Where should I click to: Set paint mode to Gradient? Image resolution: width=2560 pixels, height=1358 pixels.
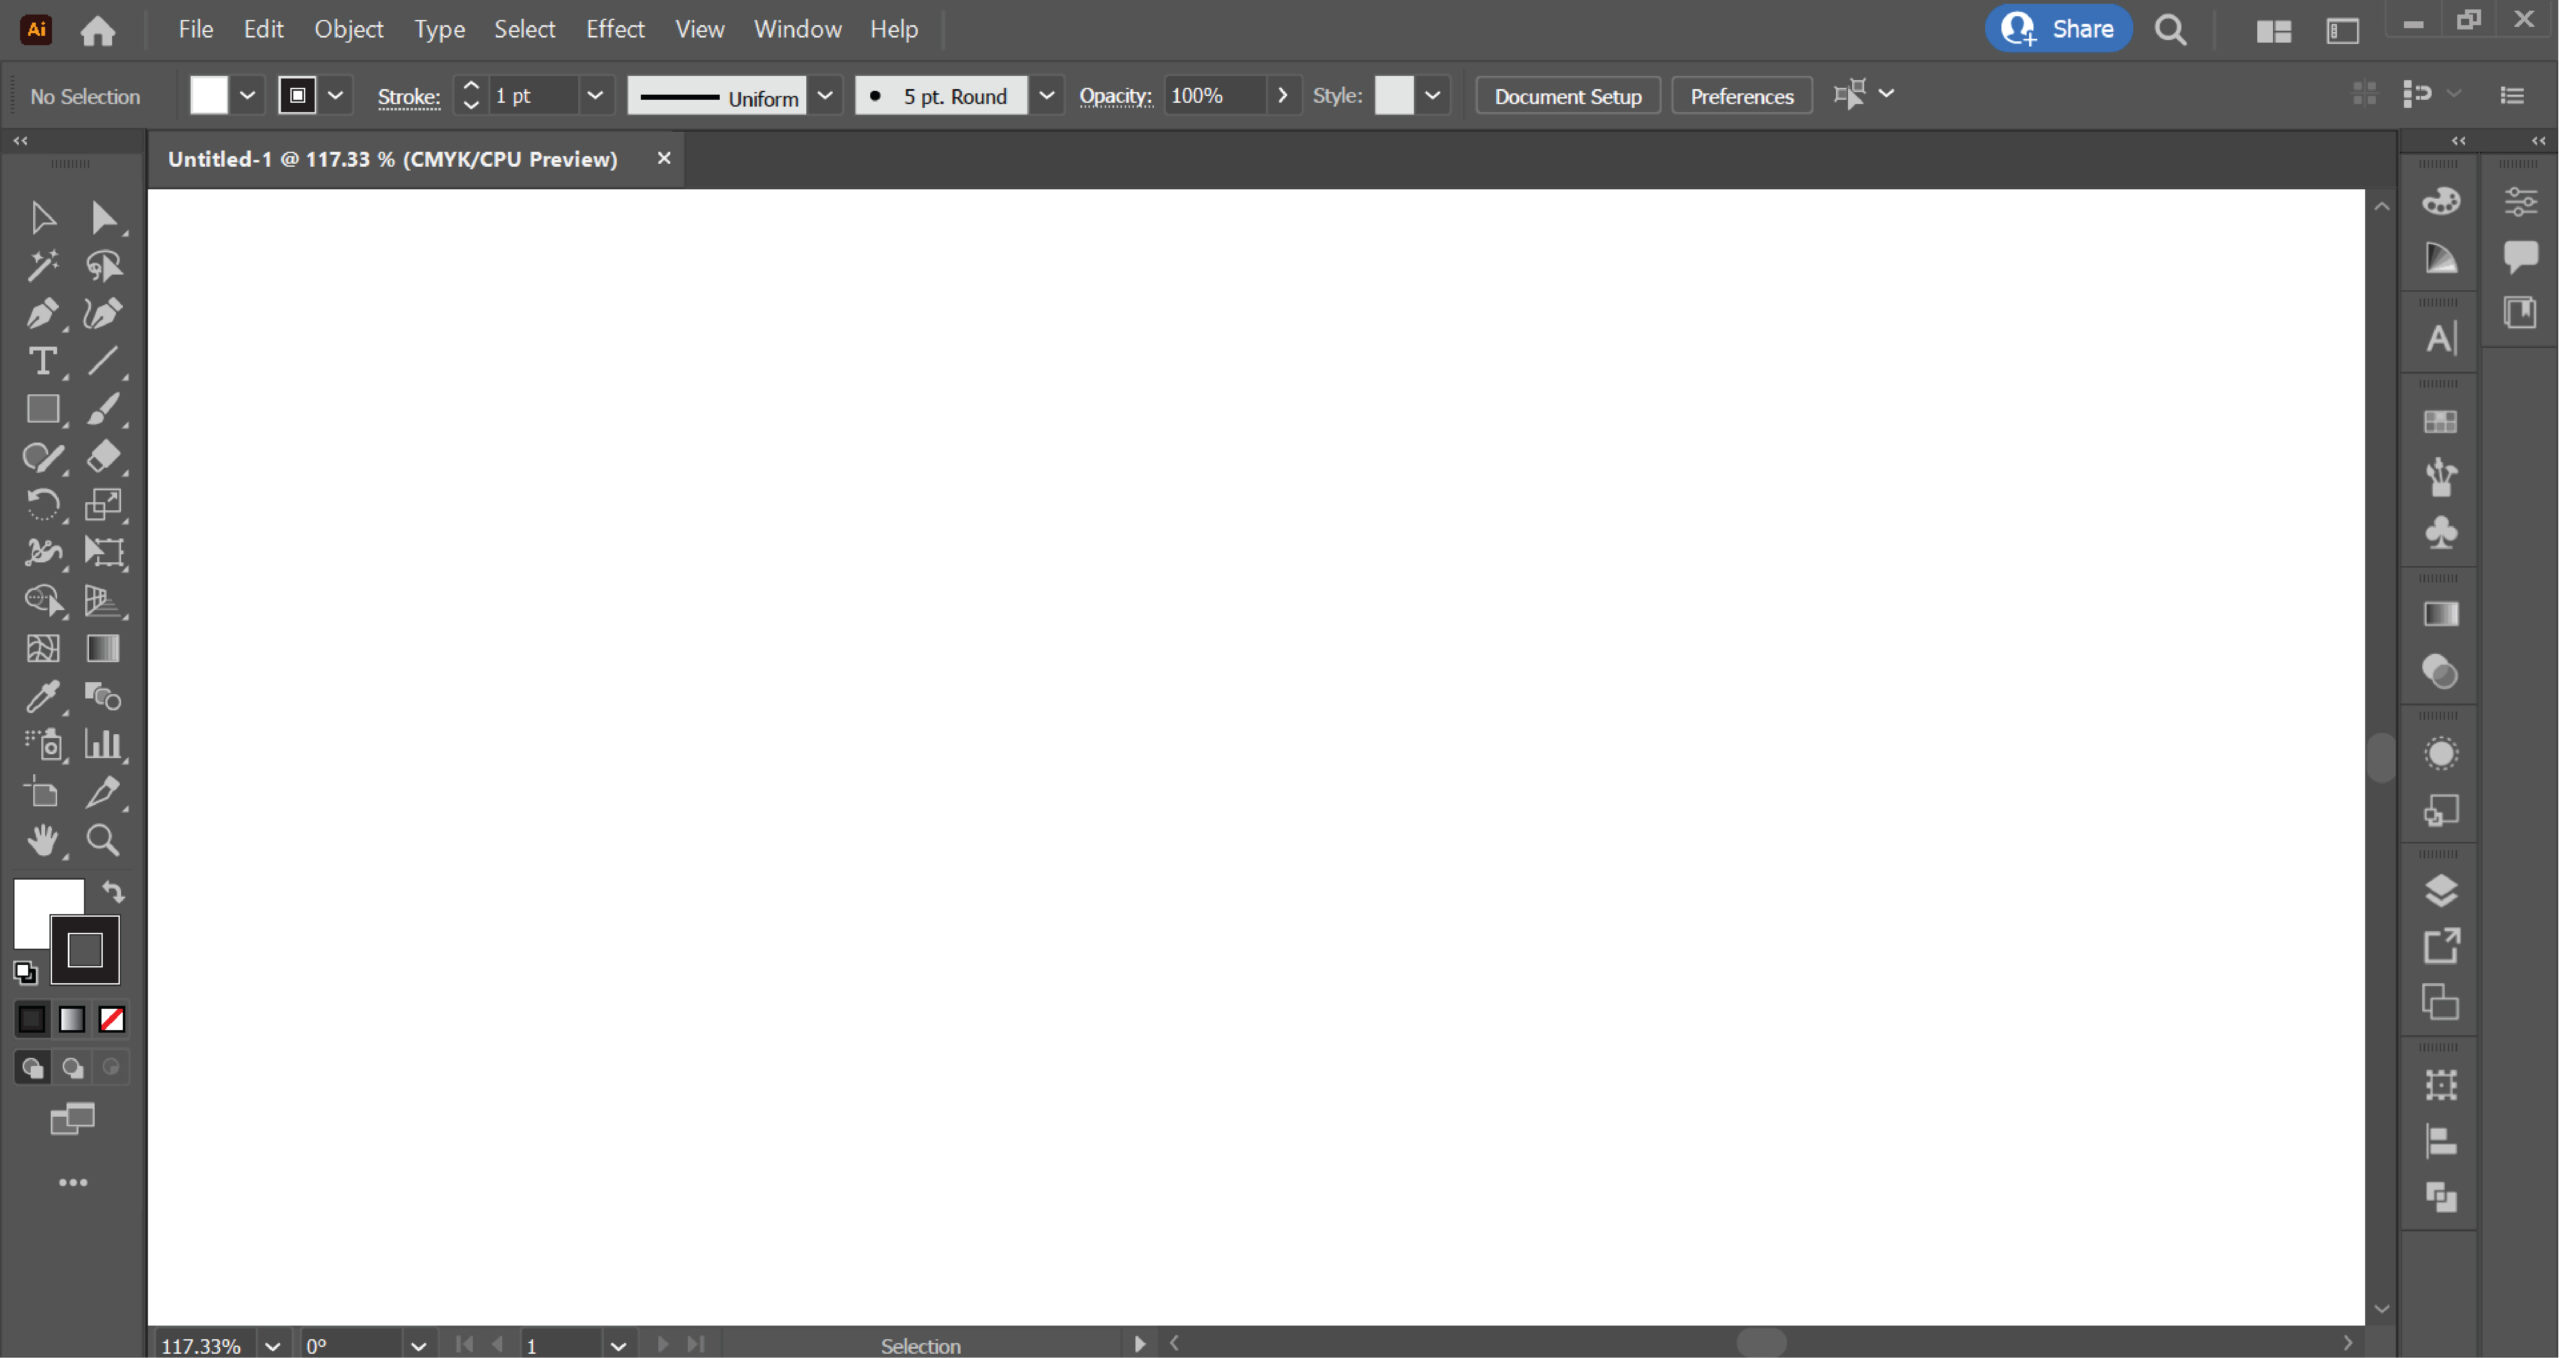[x=72, y=1019]
